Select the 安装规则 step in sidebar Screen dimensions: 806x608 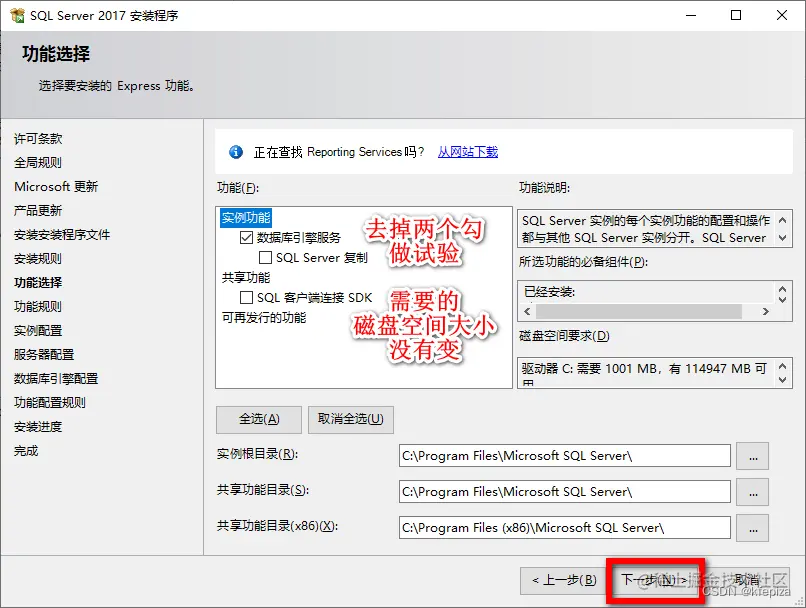38,259
